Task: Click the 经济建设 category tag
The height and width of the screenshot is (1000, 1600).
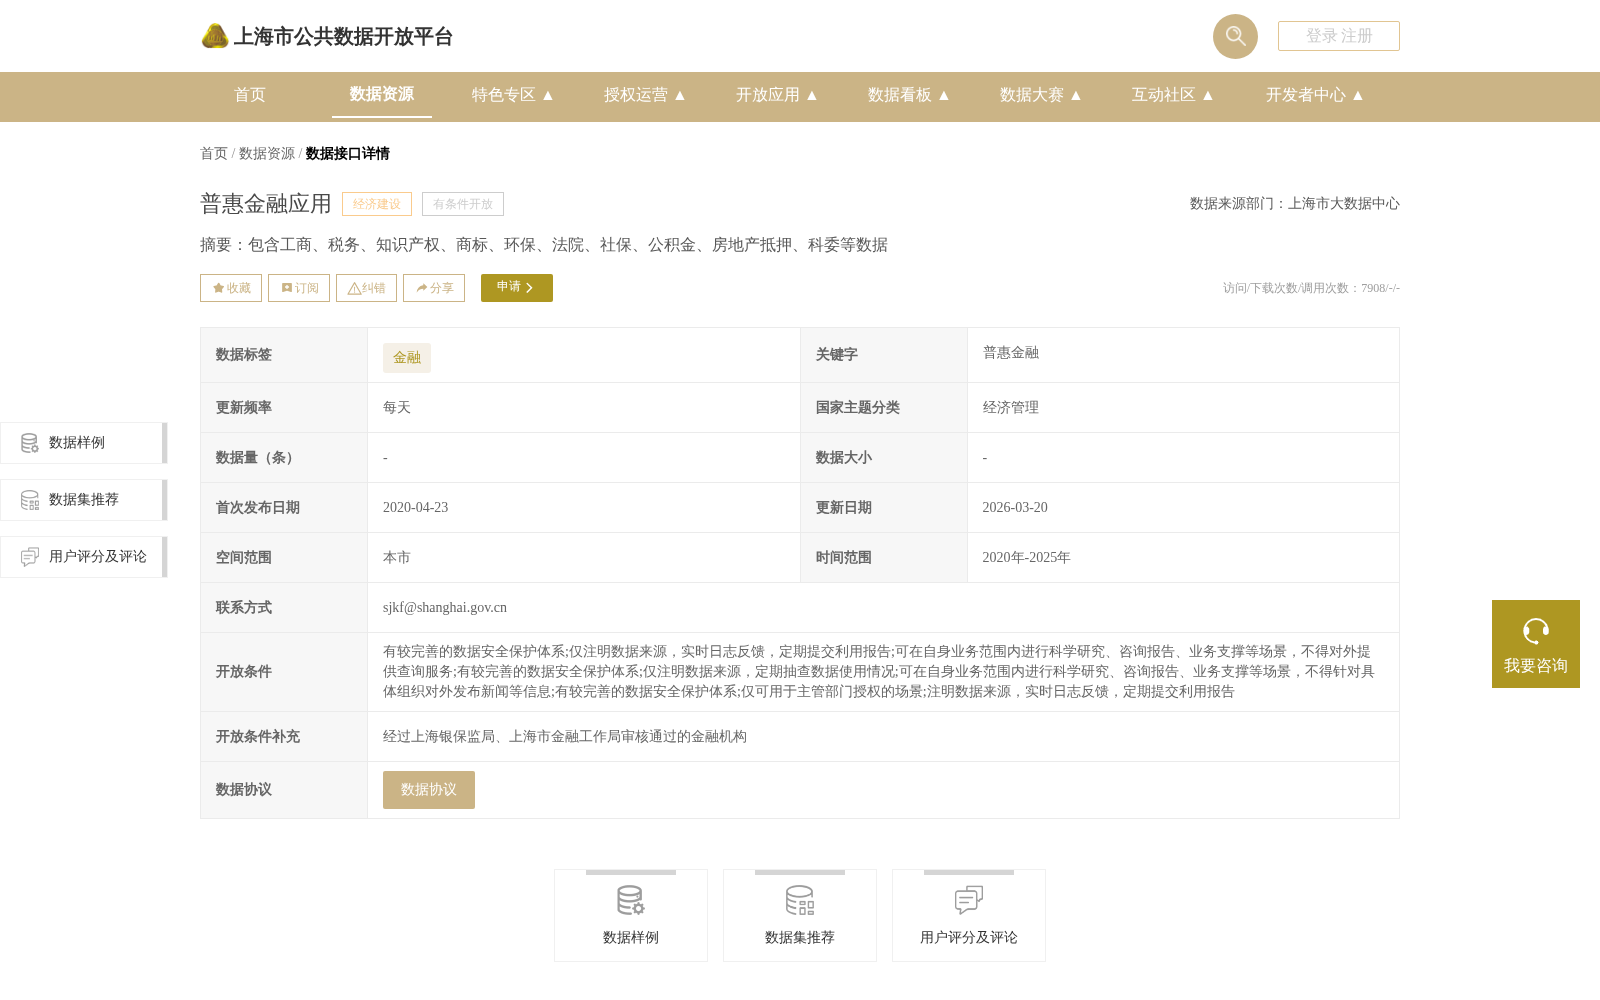Action: point(377,204)
